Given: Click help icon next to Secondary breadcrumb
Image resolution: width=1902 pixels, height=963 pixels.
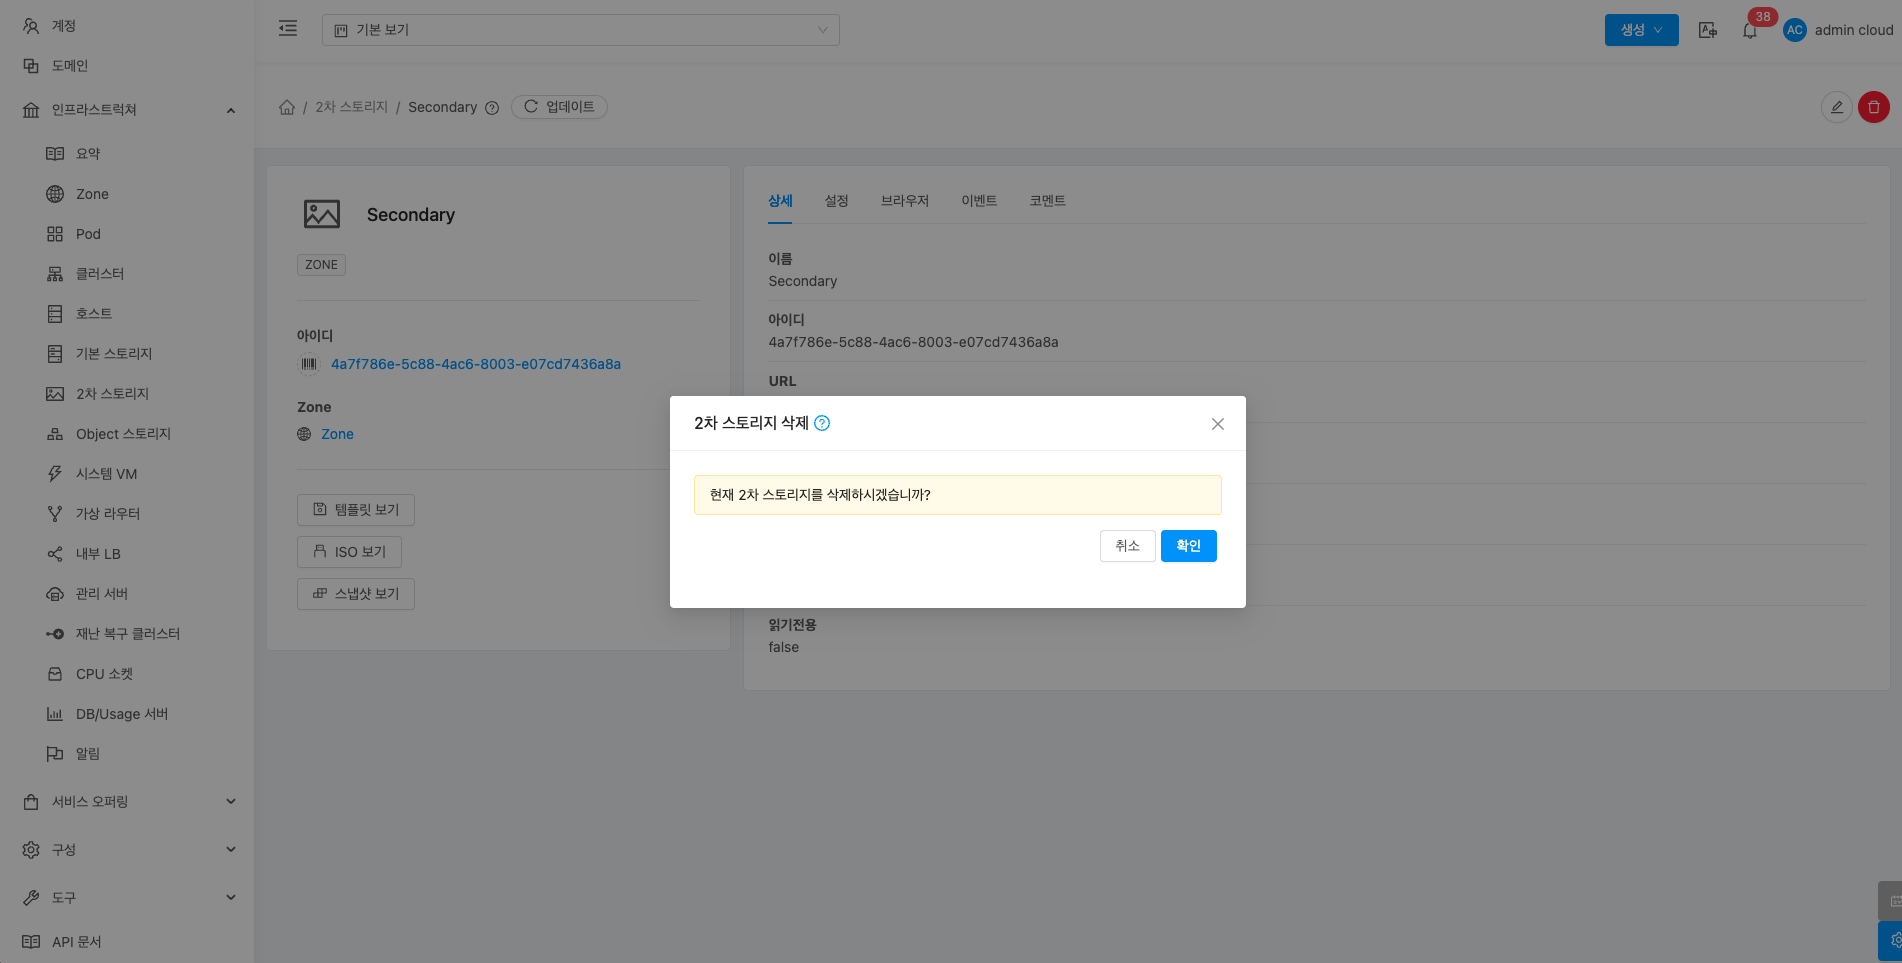Looking at the screenshot, I should point(492,108).
